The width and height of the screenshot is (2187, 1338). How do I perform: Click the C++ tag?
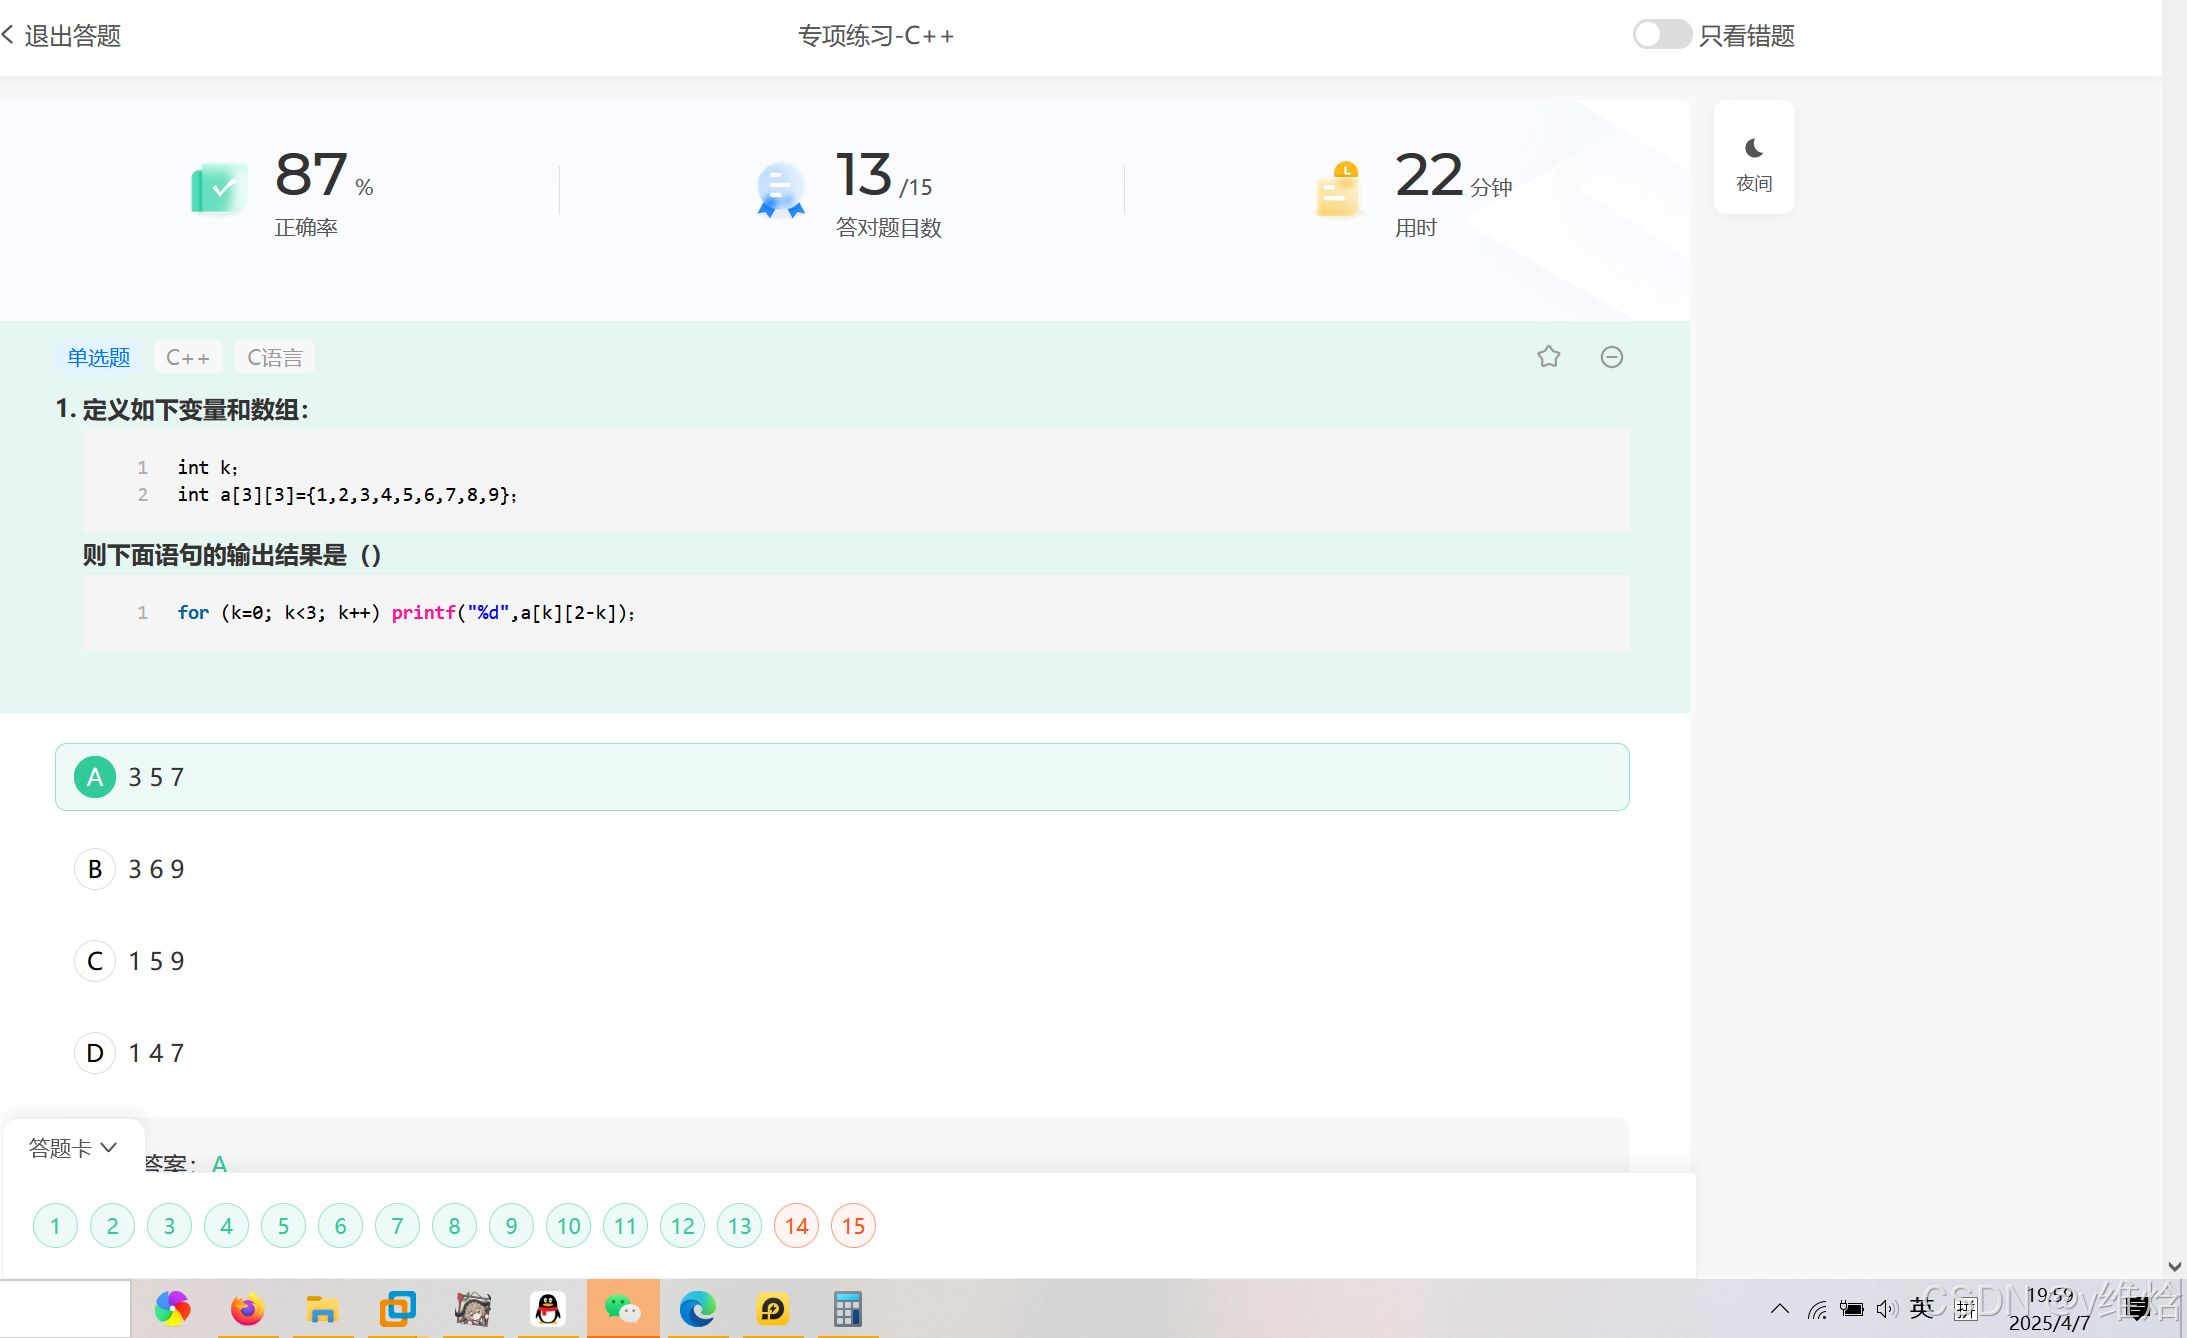click(x=188, y=357)
